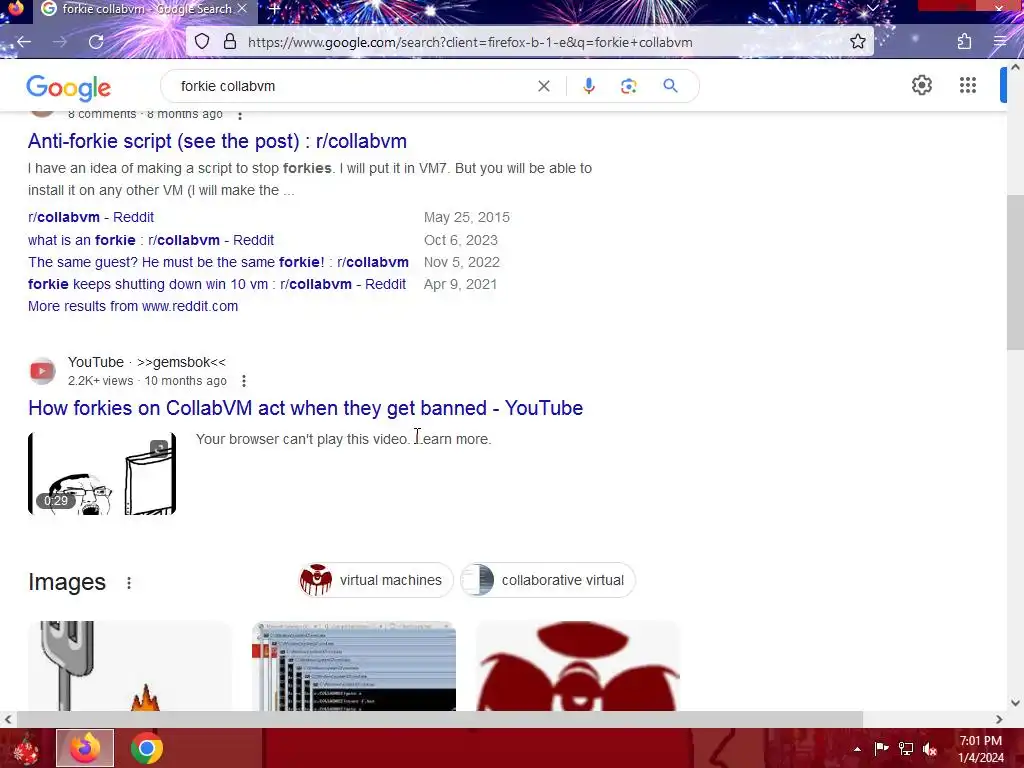Click the list all tabs chevron

(873, 8)
